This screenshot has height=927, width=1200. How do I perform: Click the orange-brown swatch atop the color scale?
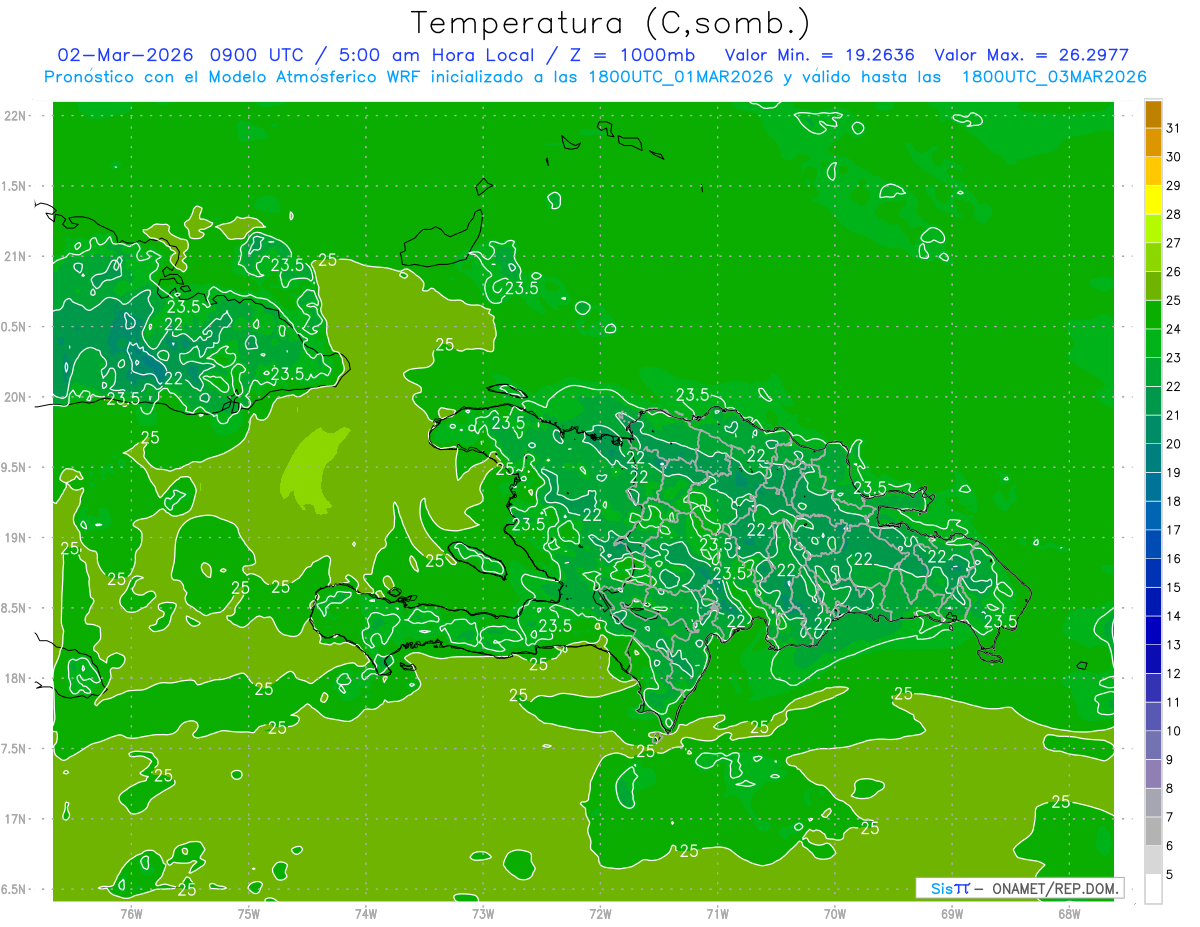tap(1153, 114)
